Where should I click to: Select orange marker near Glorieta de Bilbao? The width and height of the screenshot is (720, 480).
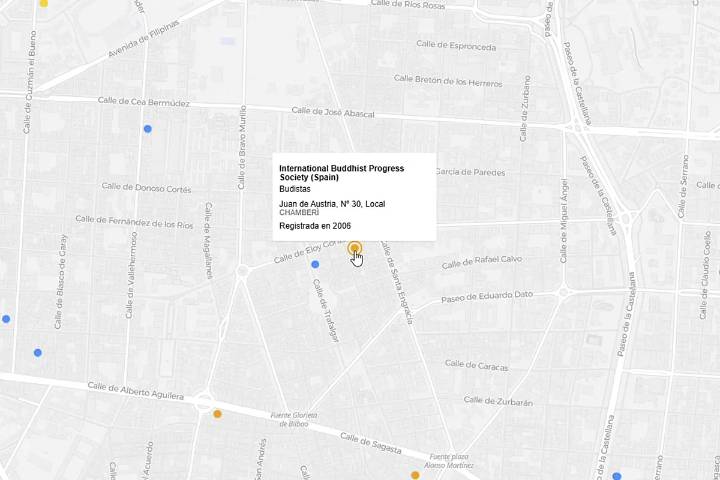pyautogui.click(x=217, y=414)
